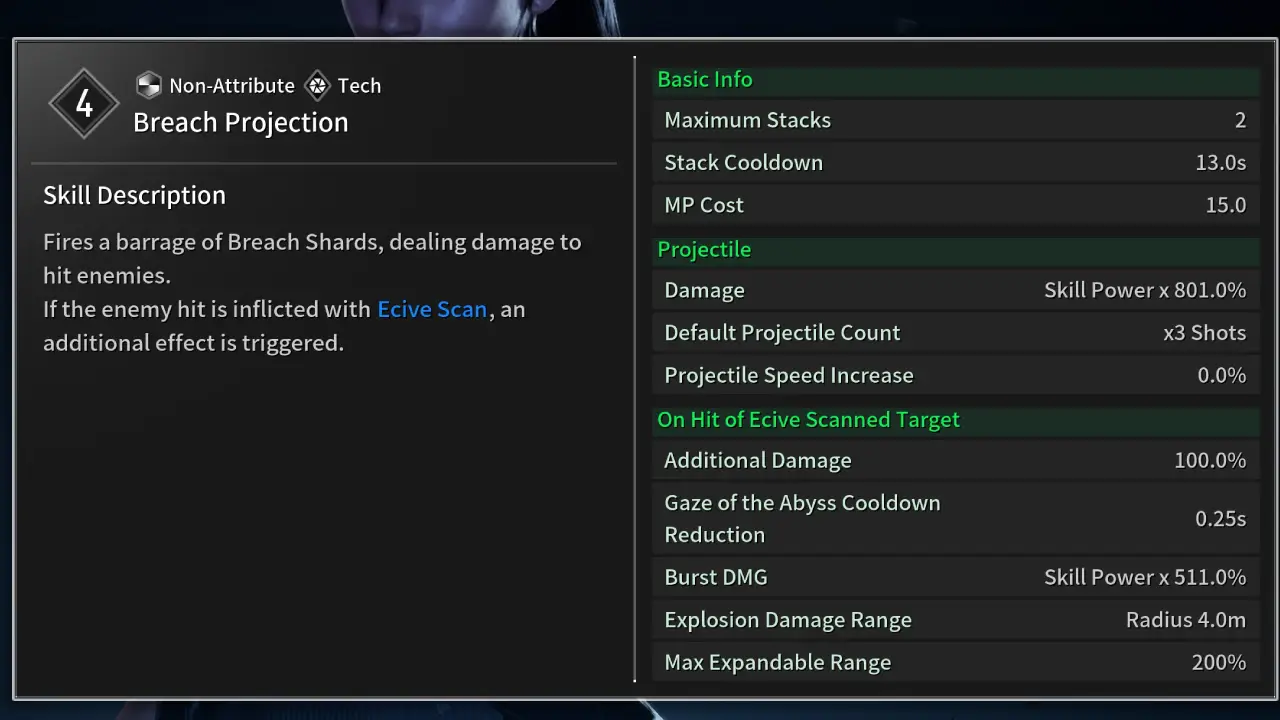1280x720 pixels.
Task: Click the Breach Projection skill title
Action: [240, 122]
